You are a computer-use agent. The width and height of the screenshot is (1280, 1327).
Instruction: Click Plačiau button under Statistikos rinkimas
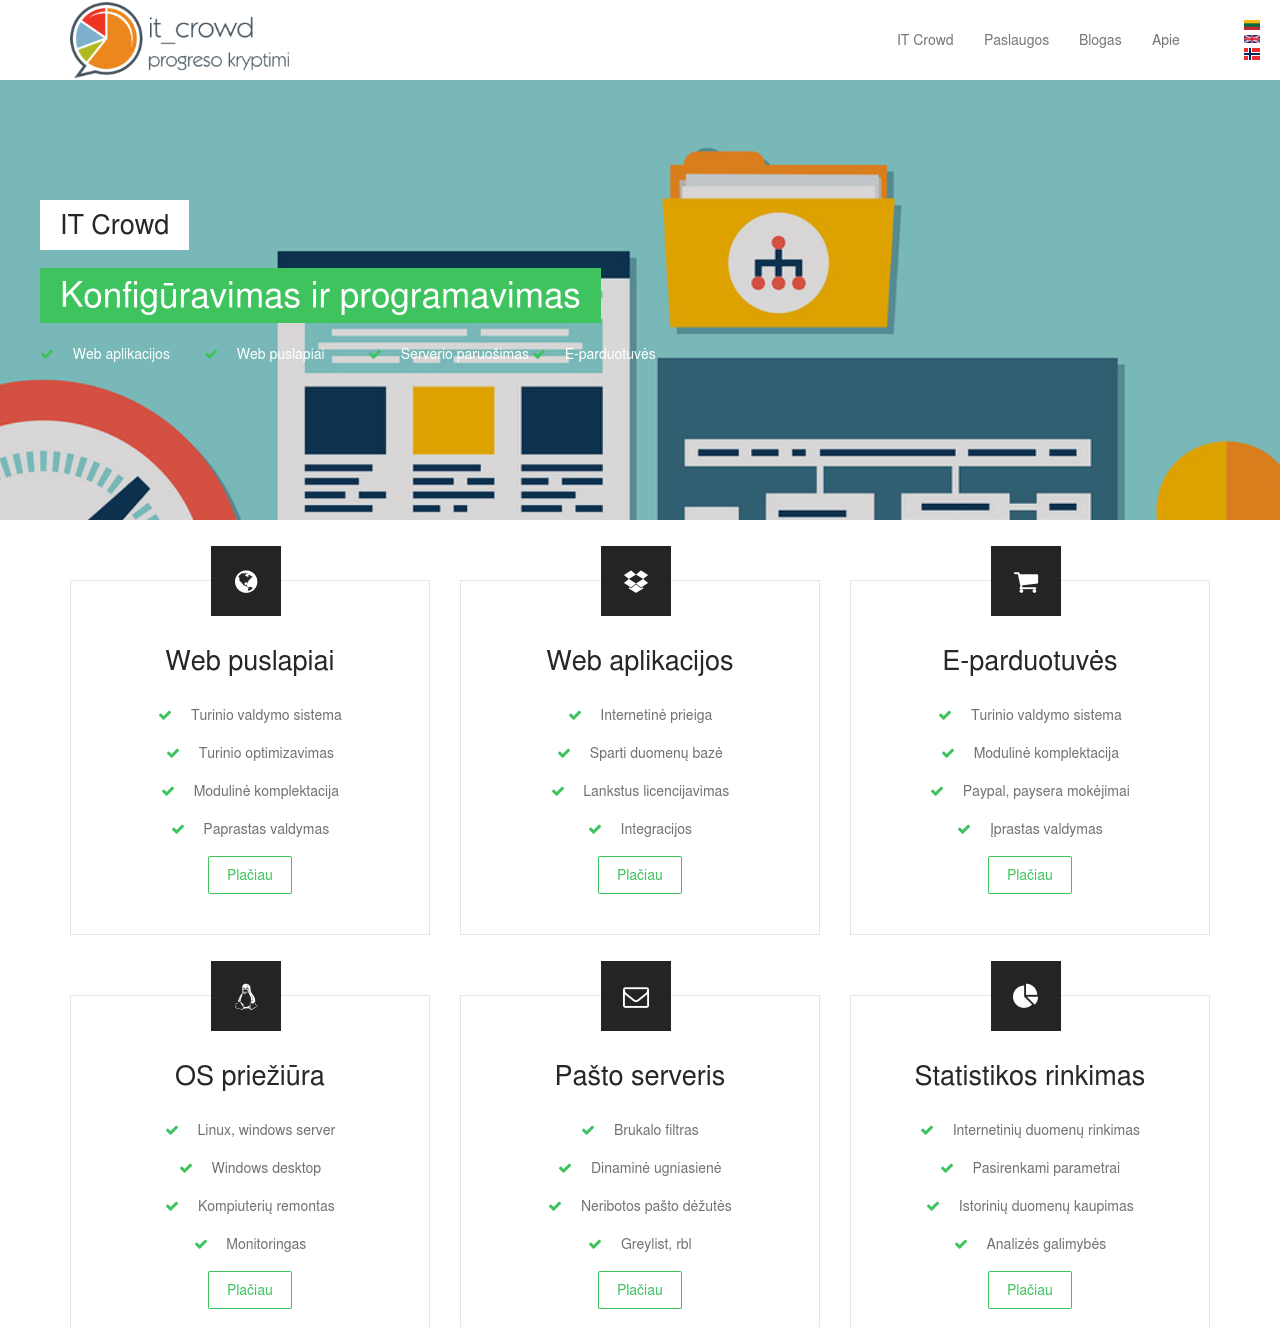click(1030, 1290)
